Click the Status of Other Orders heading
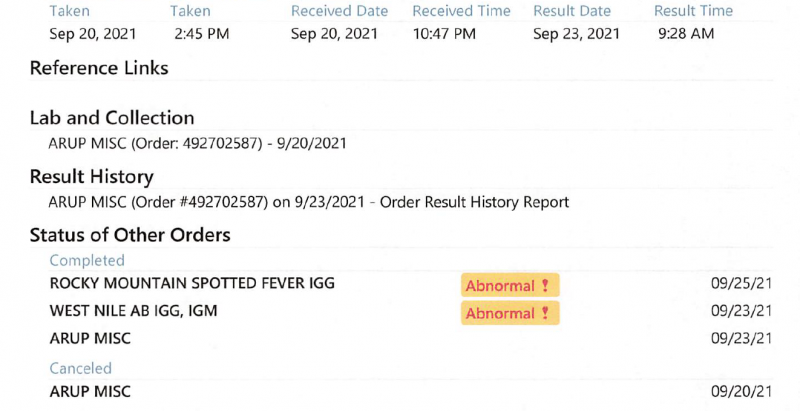This screenshot has width=800, height=411. [130, 235]
